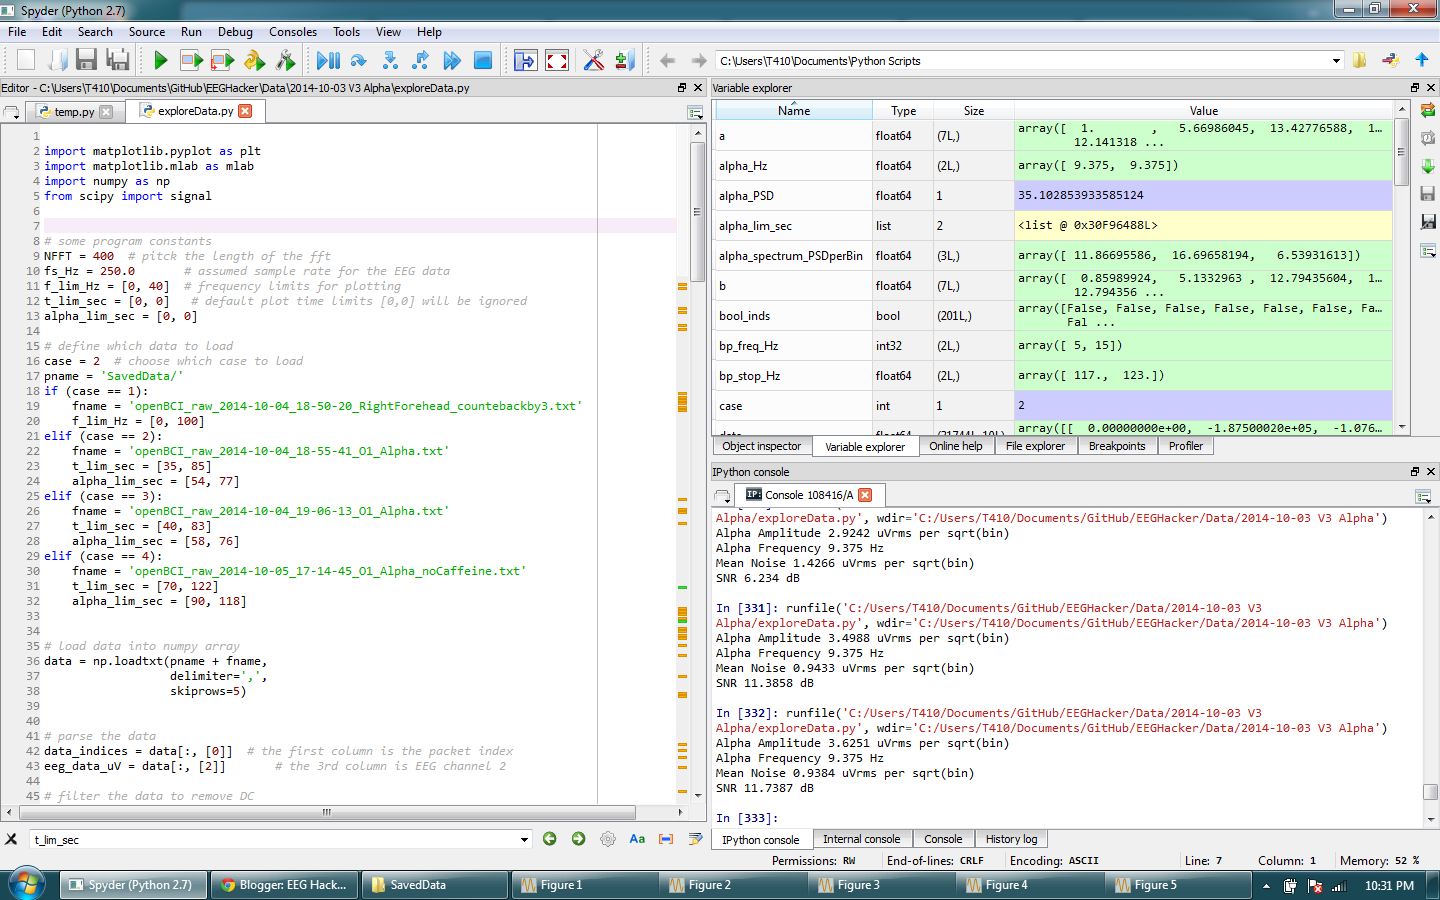Switch to temp.py tab
1440x900 pixels.
(74, 112)
